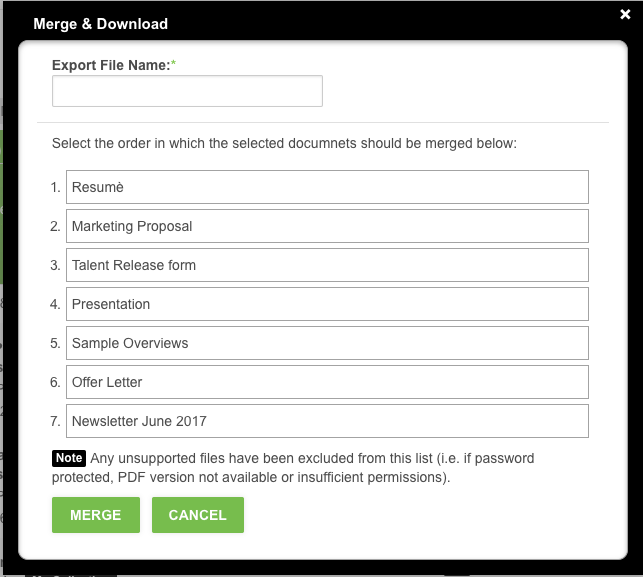
Task: Select the Talent Release form row
Action: [327, 265]
